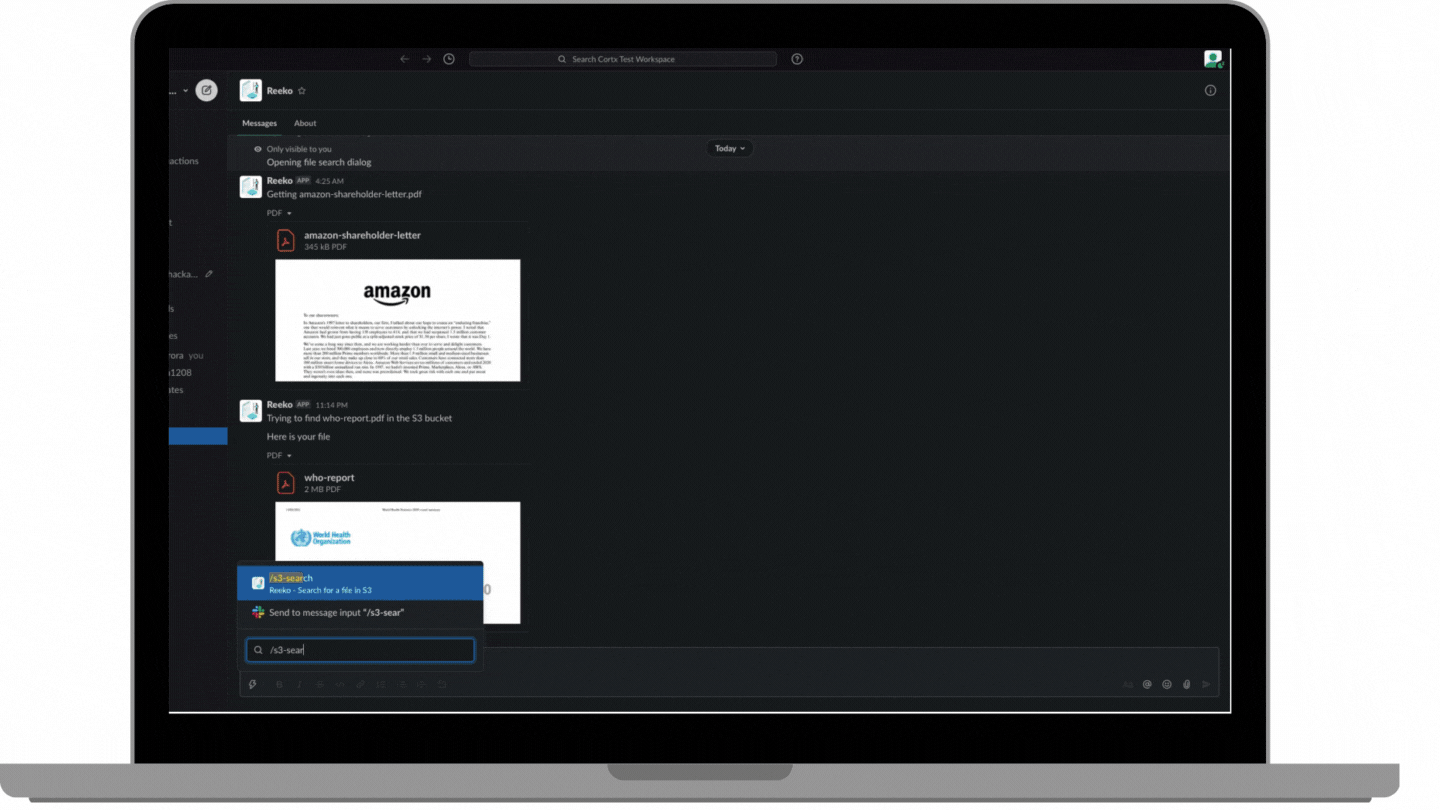Click Reeko app avatar in header
The height and width of the screenshot is (810, 1440).
pyautogui.click(x=251, y=90)
